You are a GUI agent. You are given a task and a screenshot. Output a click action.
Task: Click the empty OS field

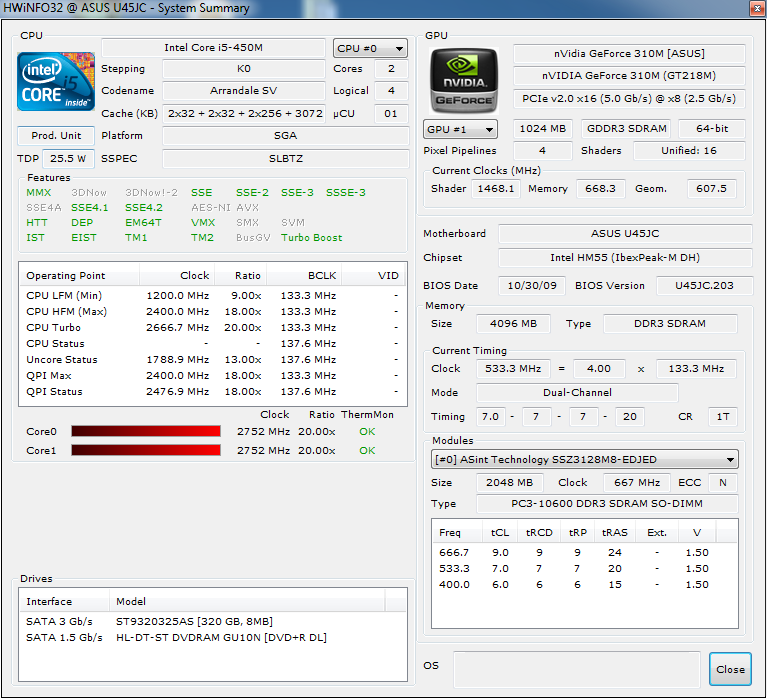[x=577, y=669]
